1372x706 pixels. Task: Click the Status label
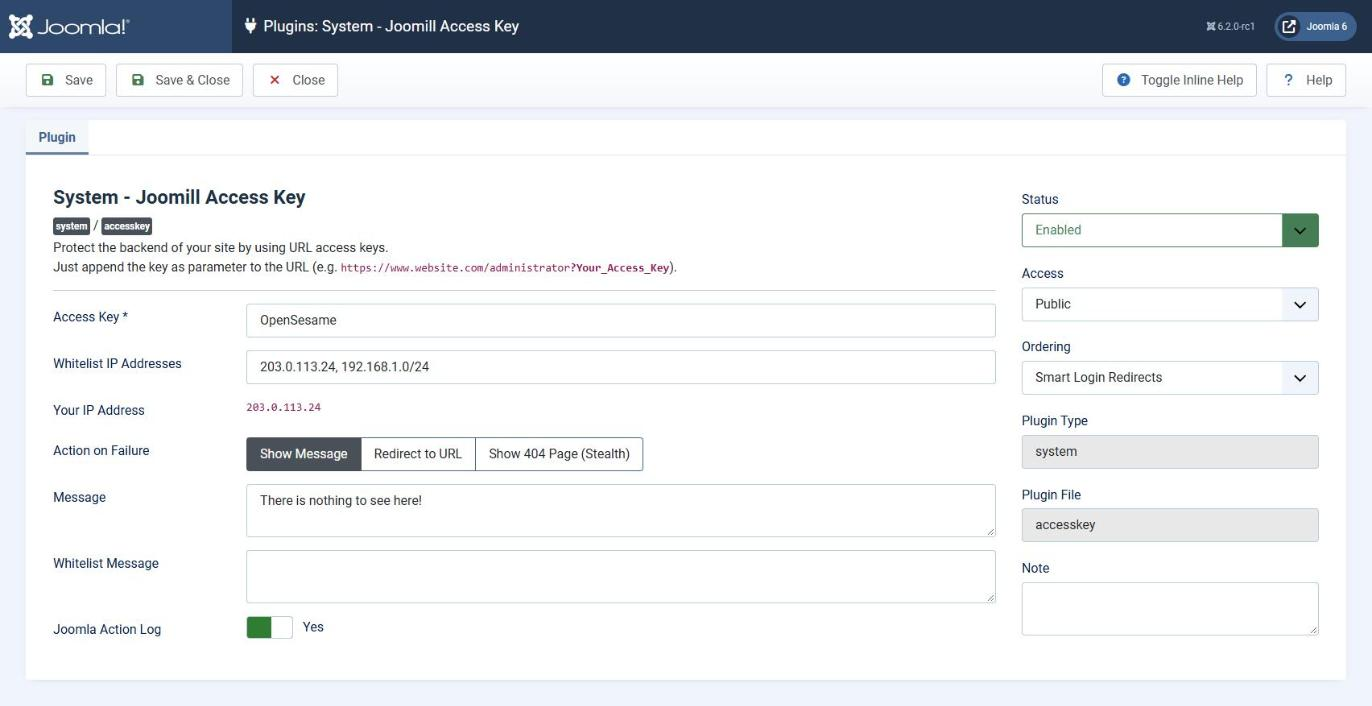pos(1040,200)
